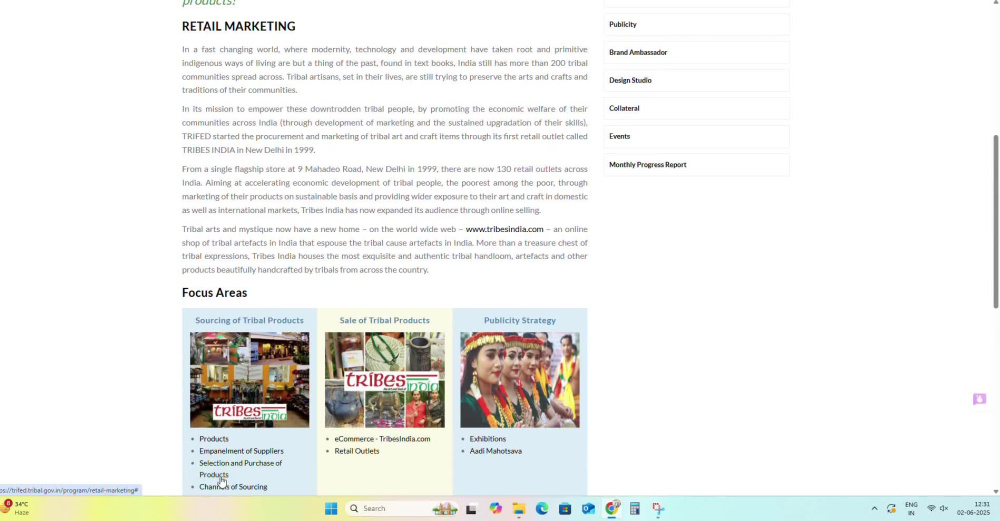
Task: Open Outlook from the taskbar
Action: coord(588,508)
